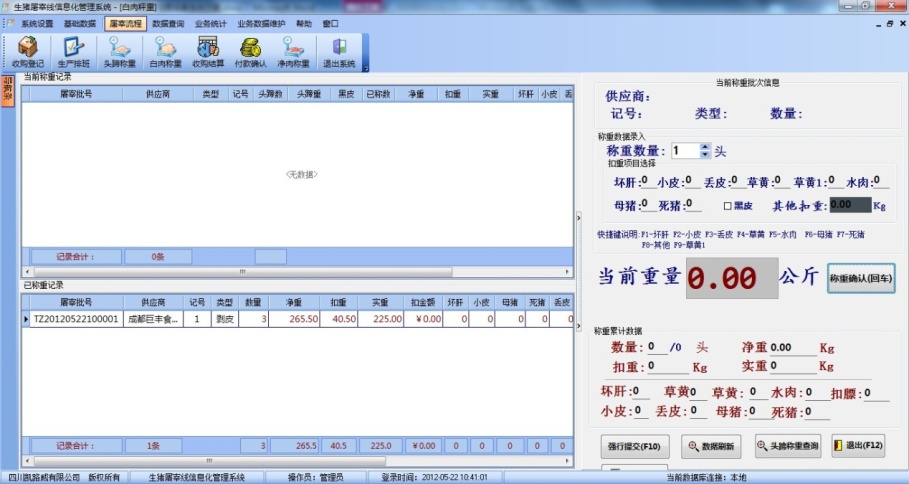
Task: Sort by 数量 column in 已称重记录
Action: pyautogui.click(x=253, y=302)
